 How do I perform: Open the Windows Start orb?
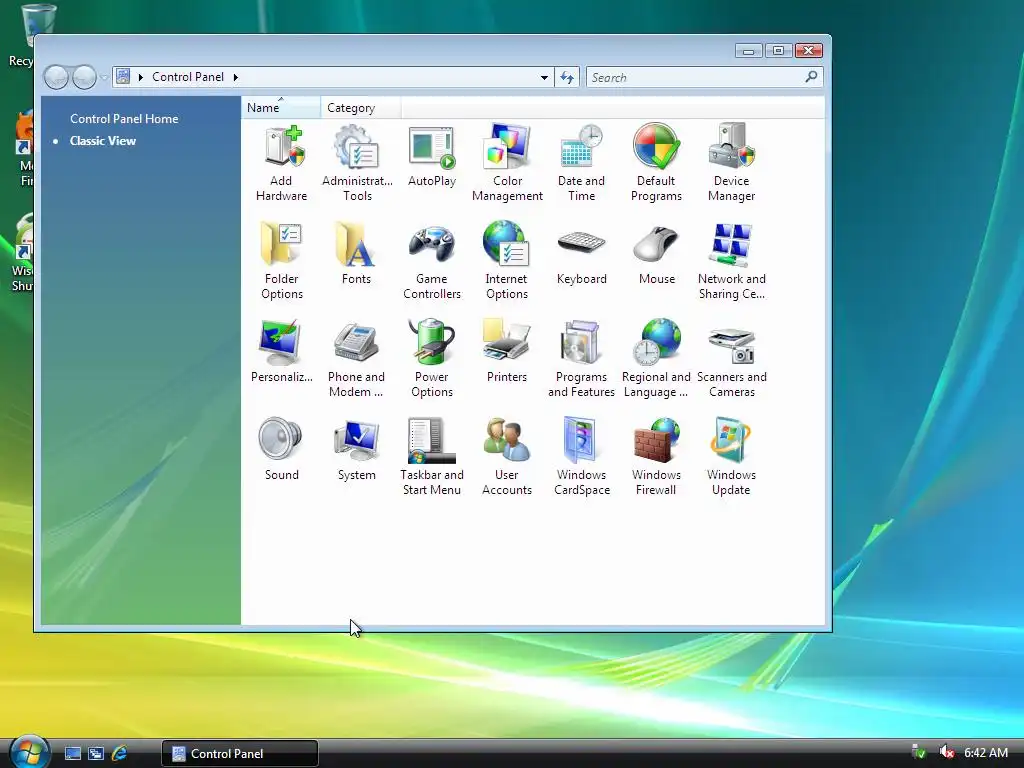tap(29, 752)
